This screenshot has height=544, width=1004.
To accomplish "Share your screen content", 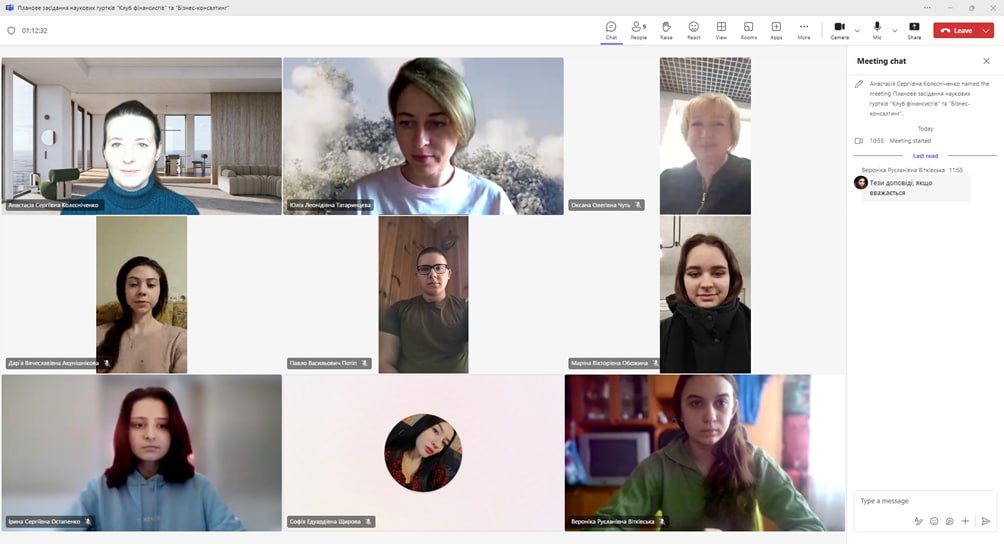I will tap(914, 30).
